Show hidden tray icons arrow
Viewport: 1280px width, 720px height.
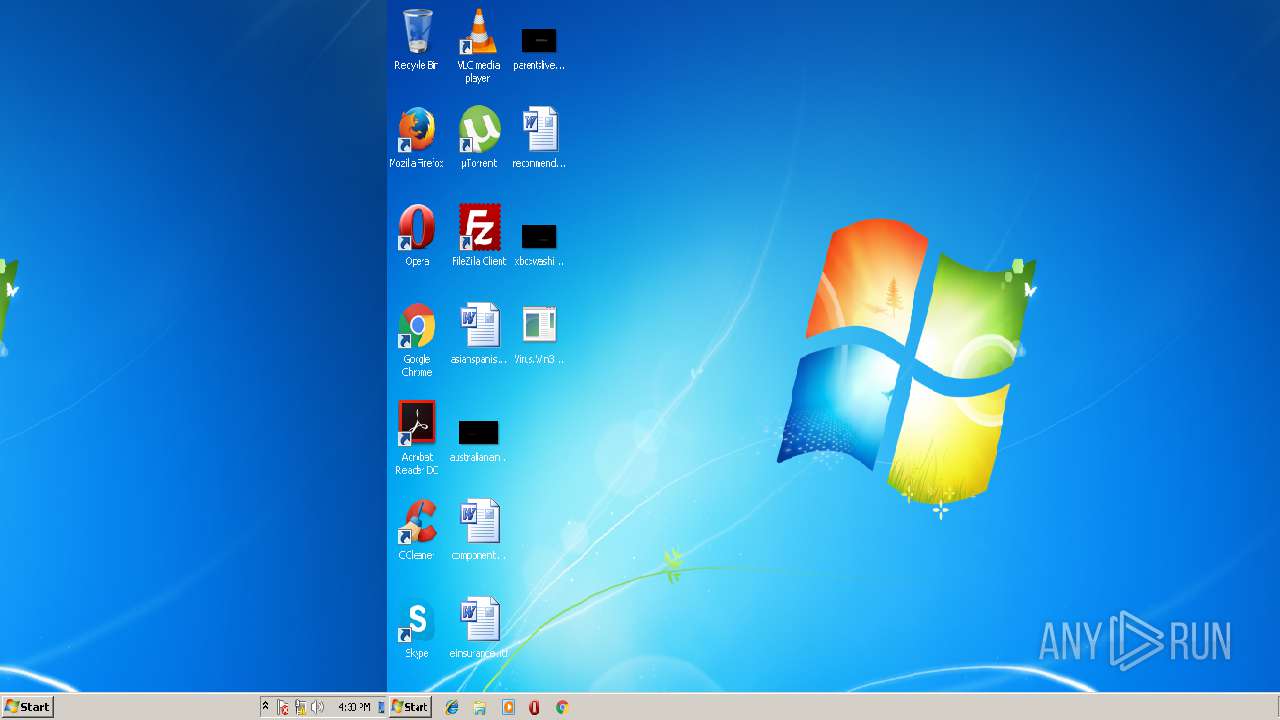[266, 706]
